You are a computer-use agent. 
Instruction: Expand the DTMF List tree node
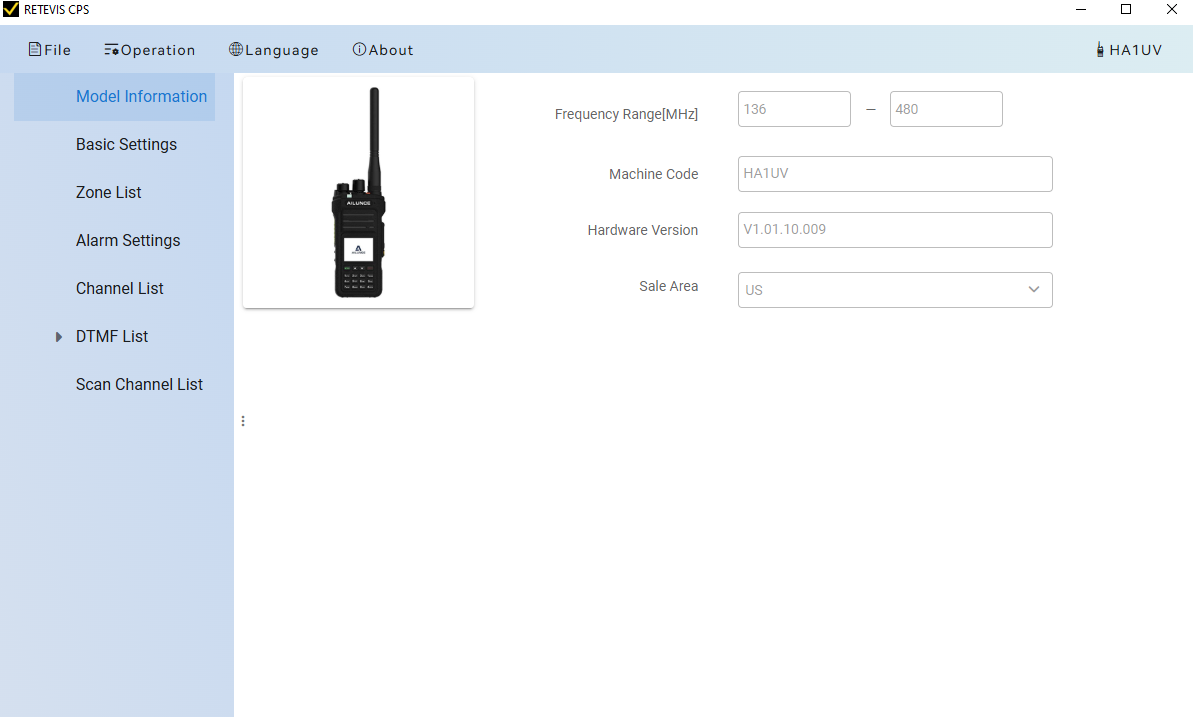point(59,337)
